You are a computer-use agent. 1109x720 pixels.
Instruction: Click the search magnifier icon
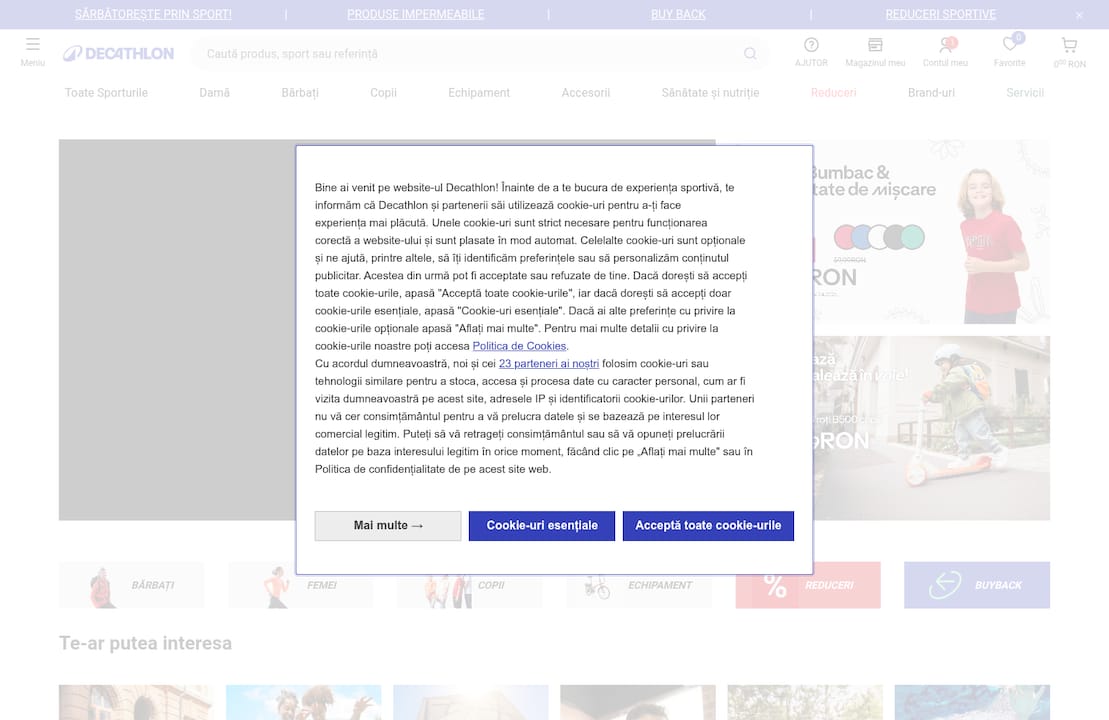click(x=750, y=54)
